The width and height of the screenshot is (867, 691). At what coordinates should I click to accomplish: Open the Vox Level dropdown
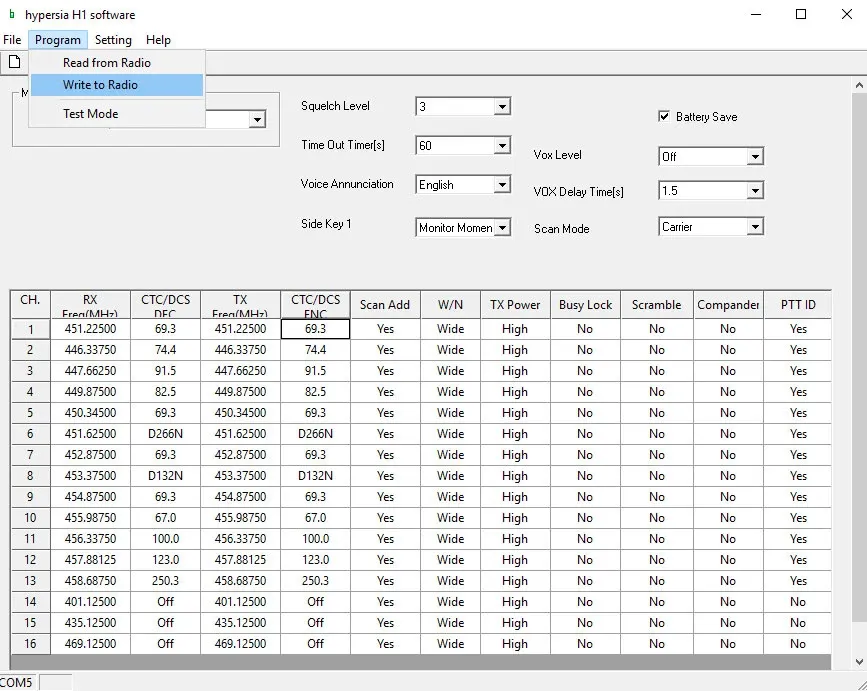pos(755,157)
